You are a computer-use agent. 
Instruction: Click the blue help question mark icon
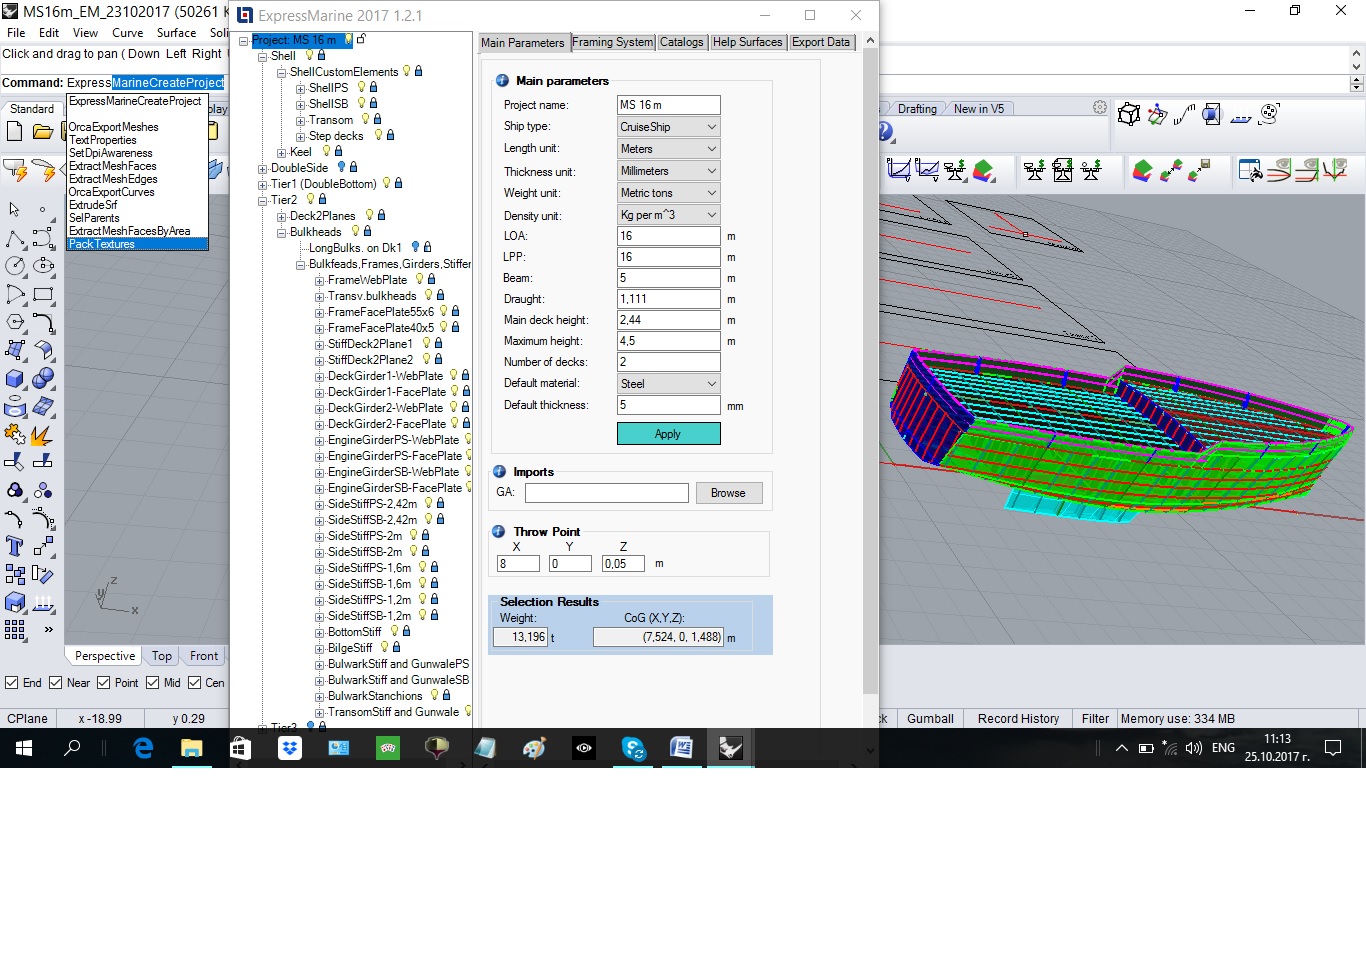tap(885, 132)
